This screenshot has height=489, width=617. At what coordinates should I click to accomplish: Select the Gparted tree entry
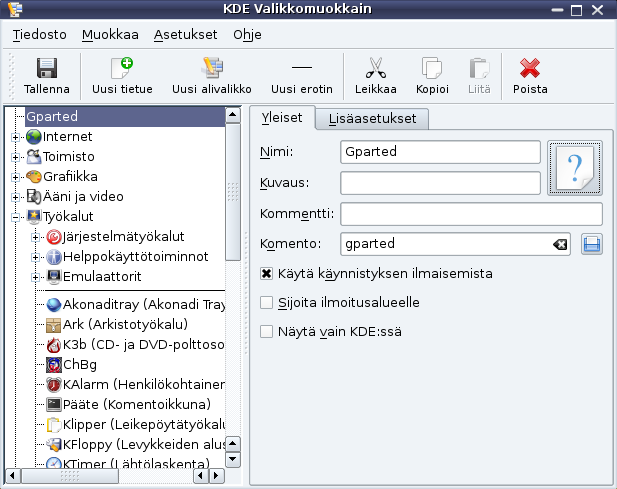click(x=125, y=116)
